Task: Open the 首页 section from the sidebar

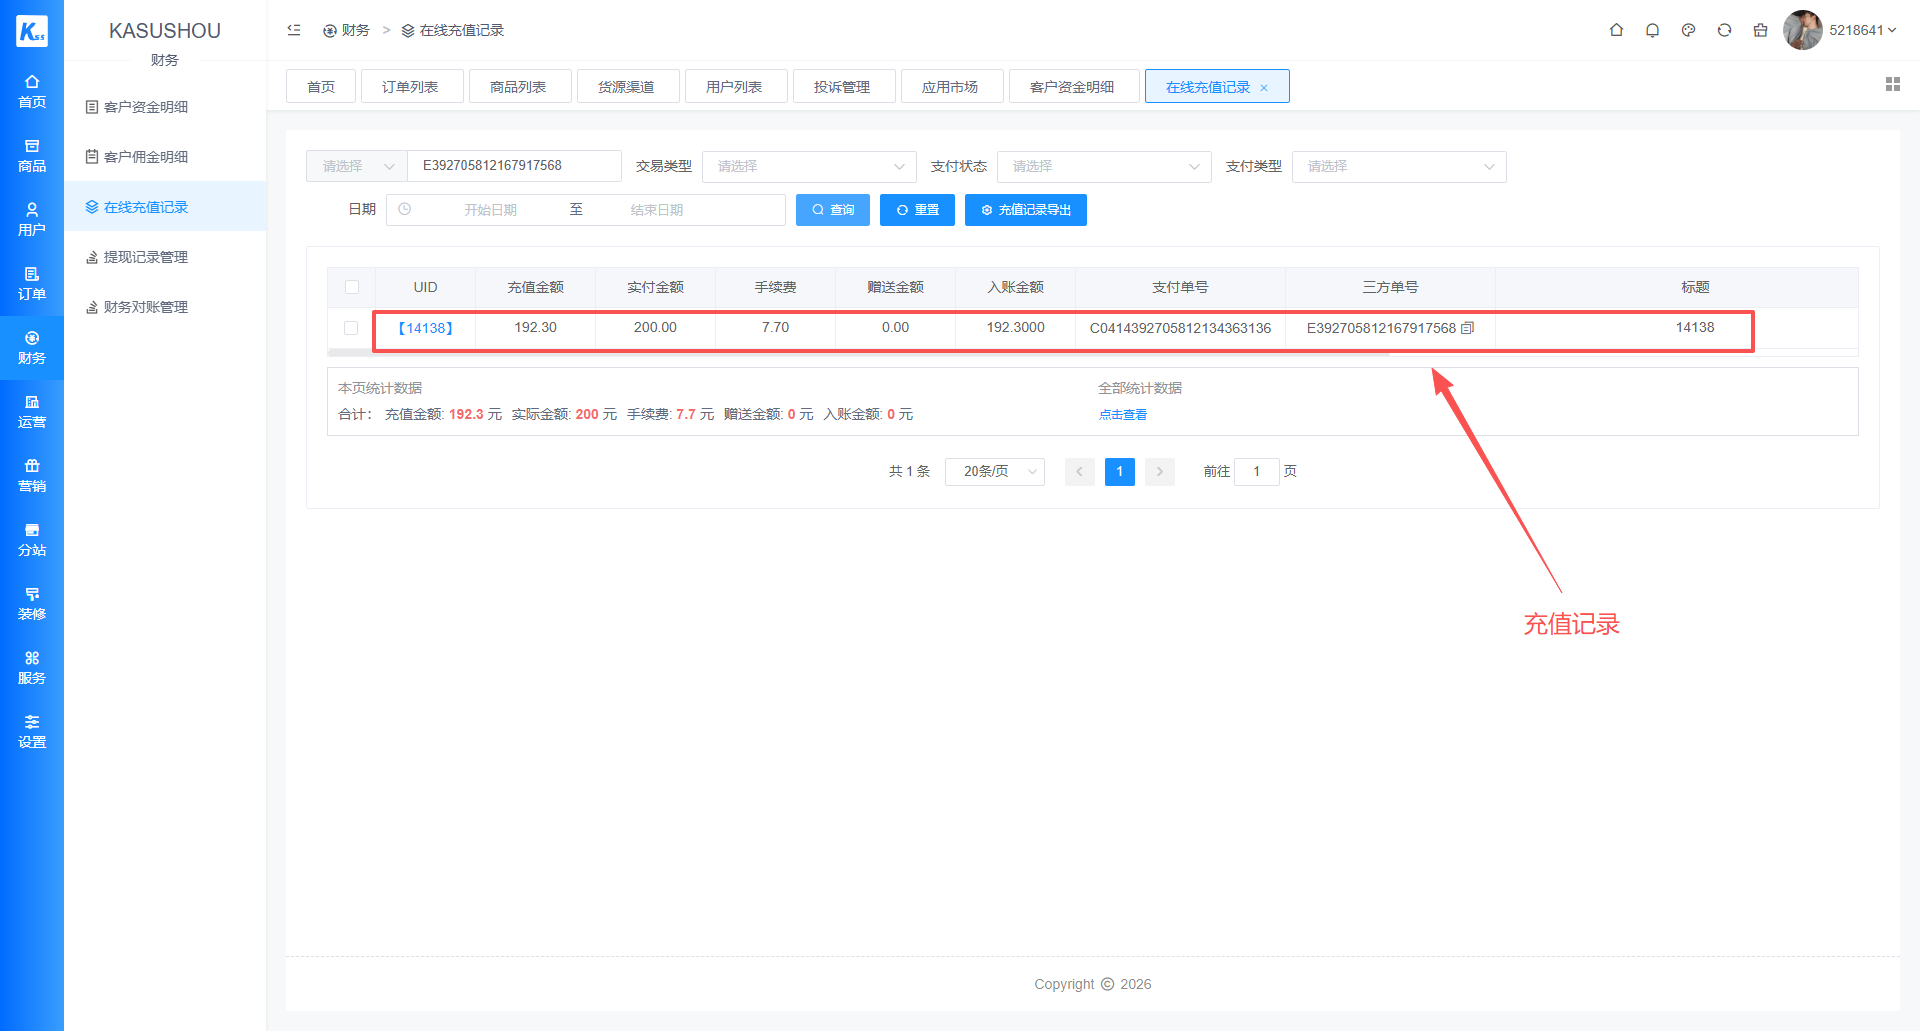Action: click(x=32, y=90)
